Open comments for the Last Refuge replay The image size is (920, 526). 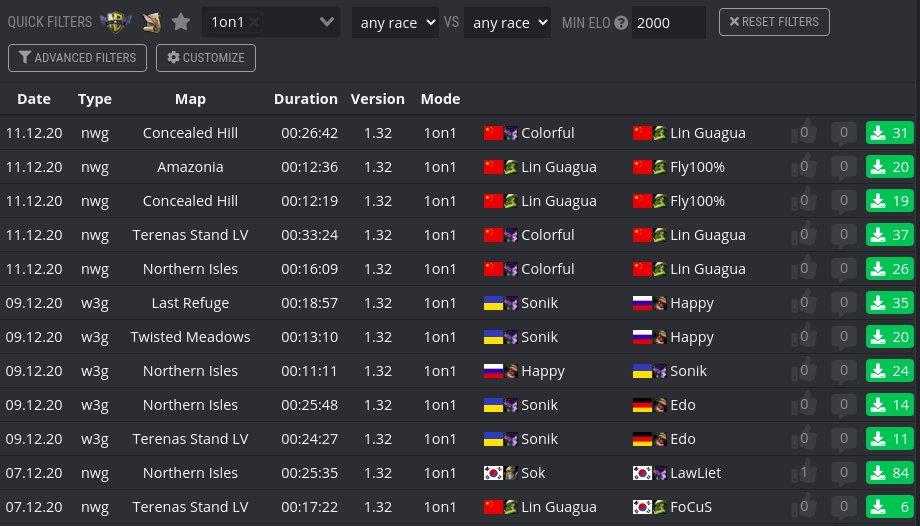click(x=844, y=304)
